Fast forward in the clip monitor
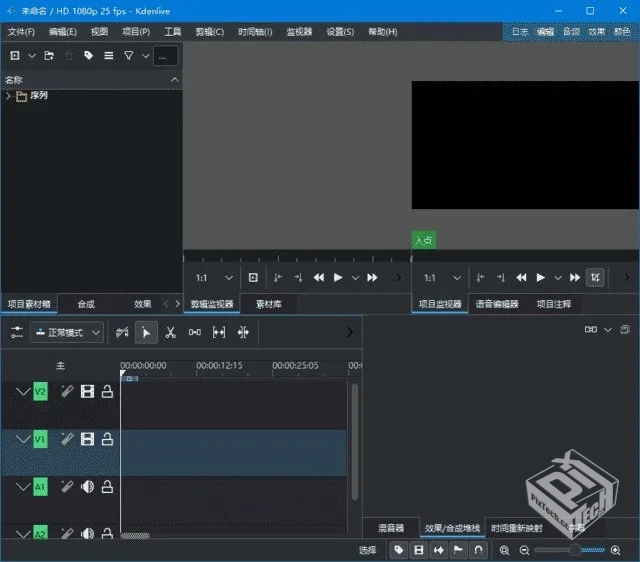The height and width of the screenshot is (562, 640). [x=372, y=278]
